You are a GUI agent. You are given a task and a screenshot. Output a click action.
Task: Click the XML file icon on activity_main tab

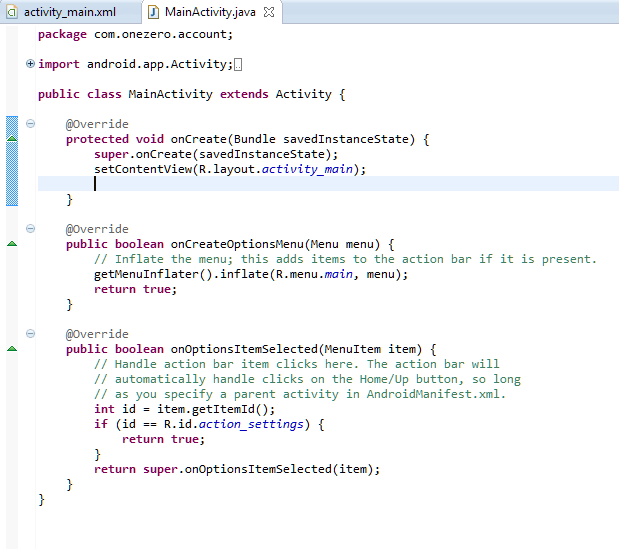[12, 12]
